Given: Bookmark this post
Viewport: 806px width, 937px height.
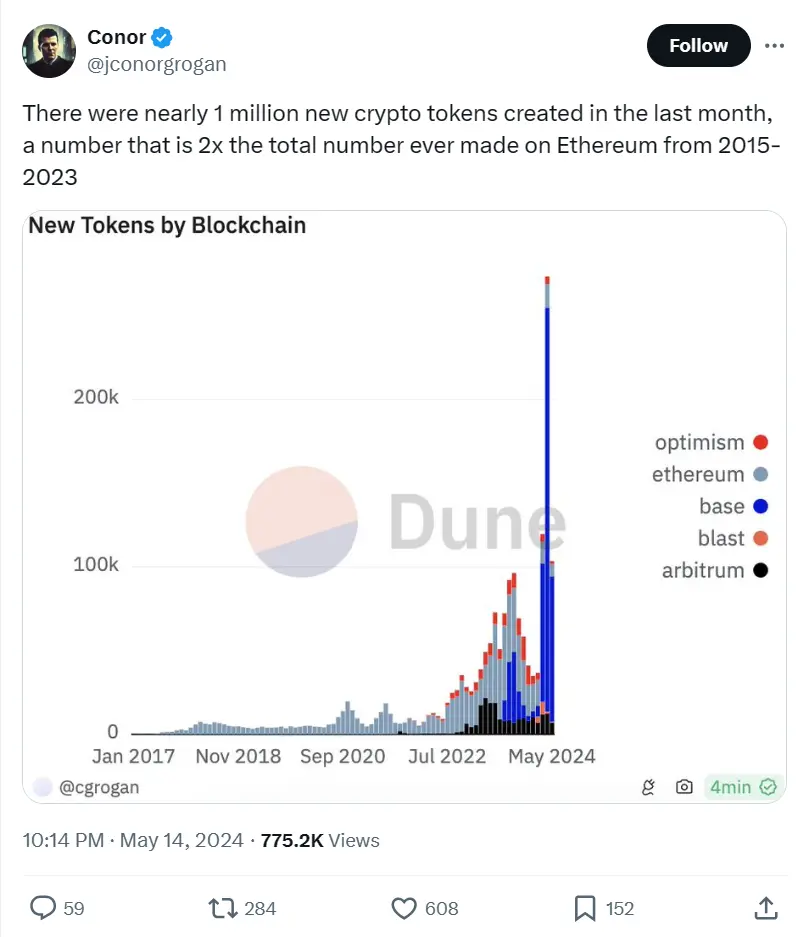Looking at the screenshot, I should (583, 908).
